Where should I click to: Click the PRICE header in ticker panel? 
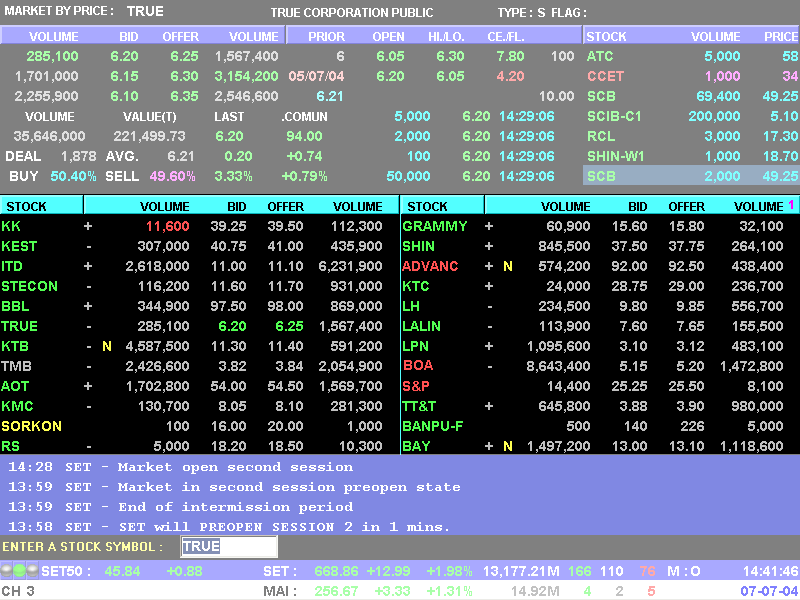tap(781, 37)
